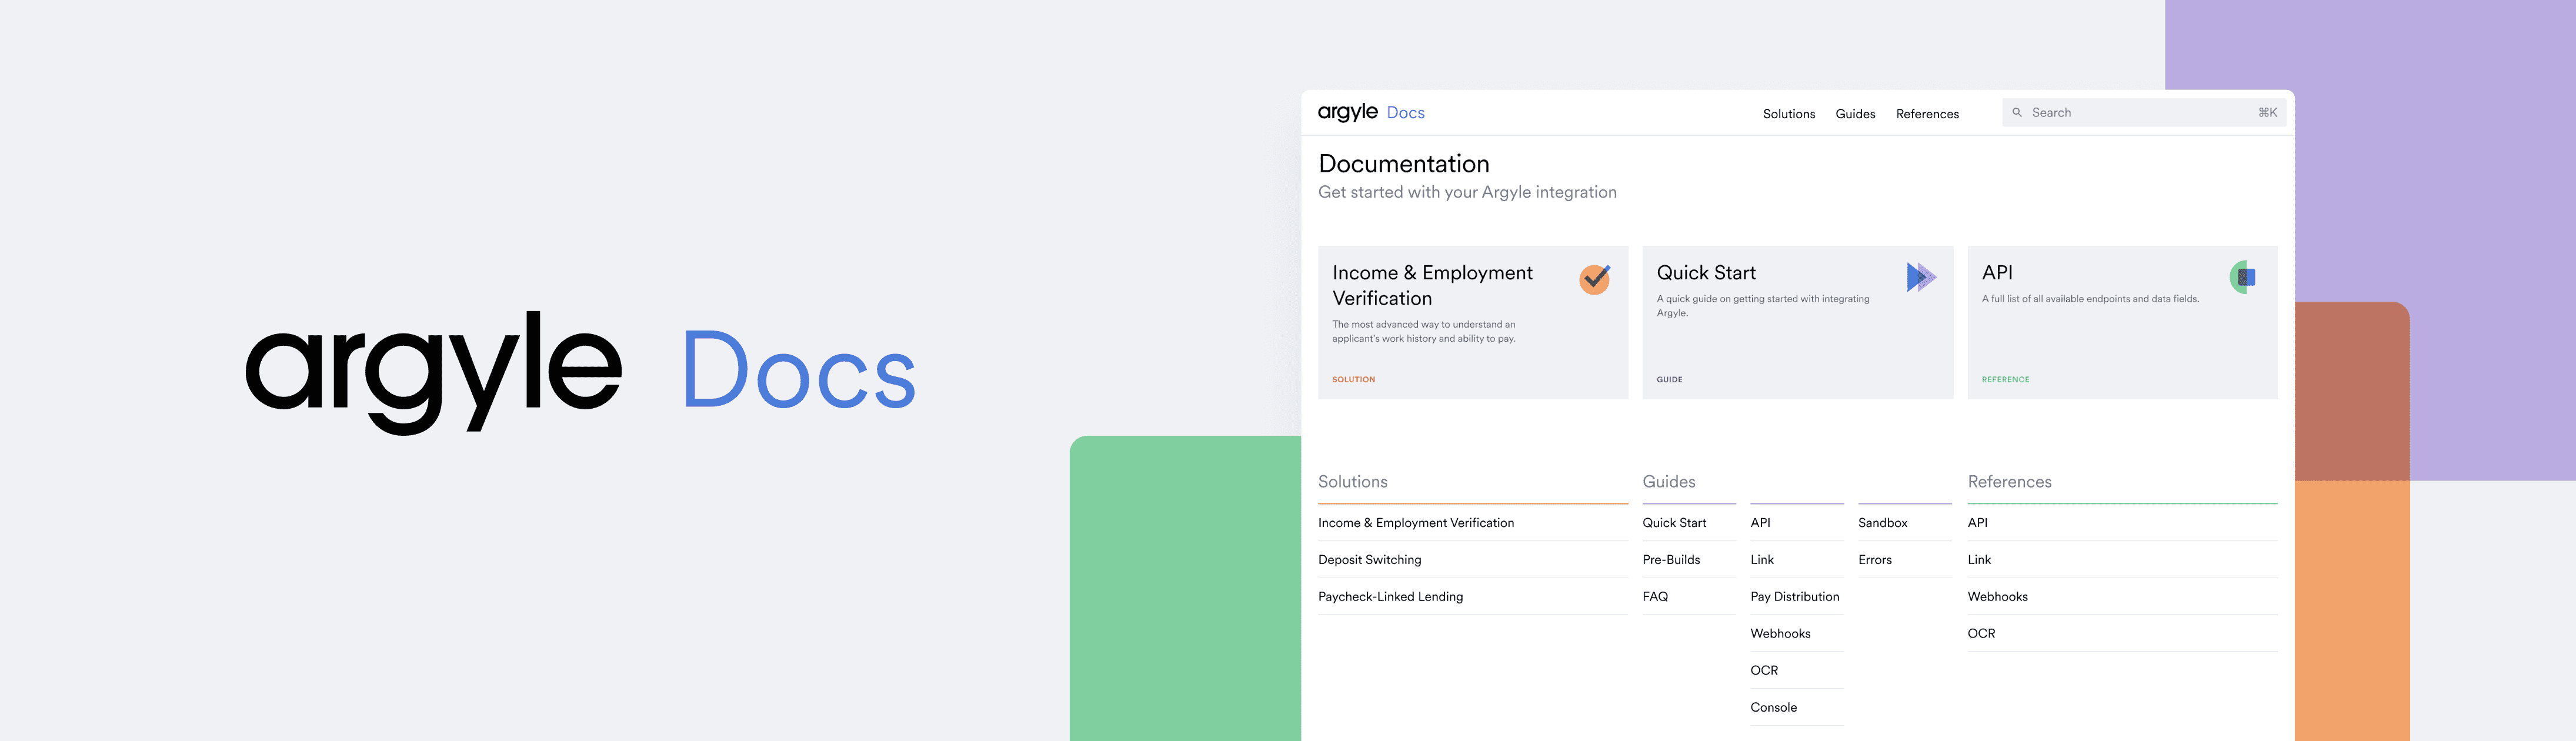Click the ⌘K shortcut hint
Viewport: 2576px width, 741px height.
coord(2267,113)
